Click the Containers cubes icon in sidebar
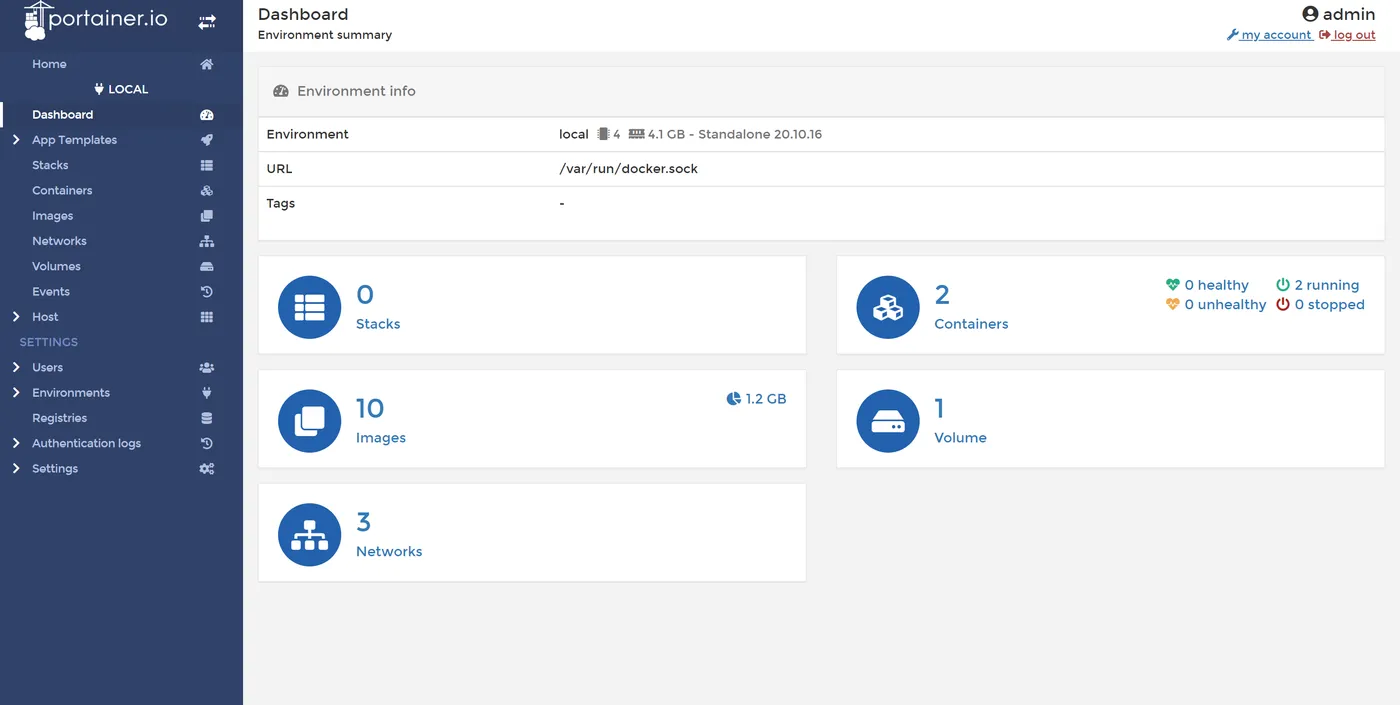The image size is (1400, 705). (207, 191)
